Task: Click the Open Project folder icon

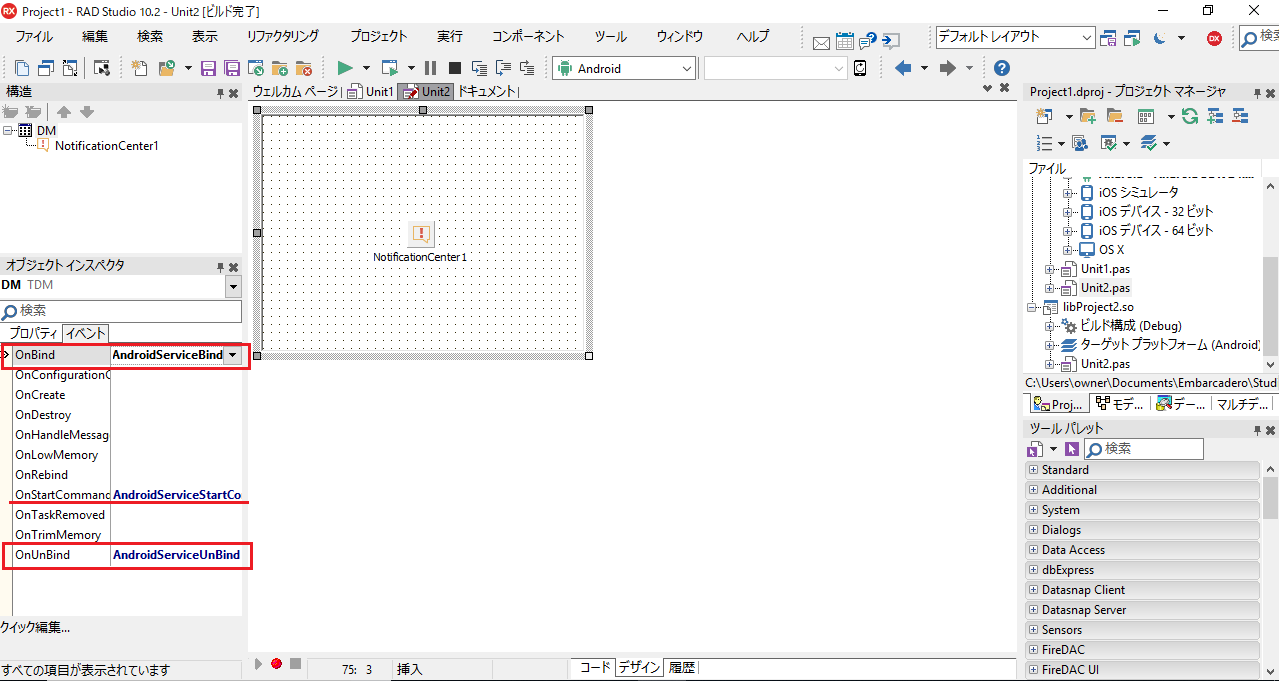Action: (x=165, y=68)
